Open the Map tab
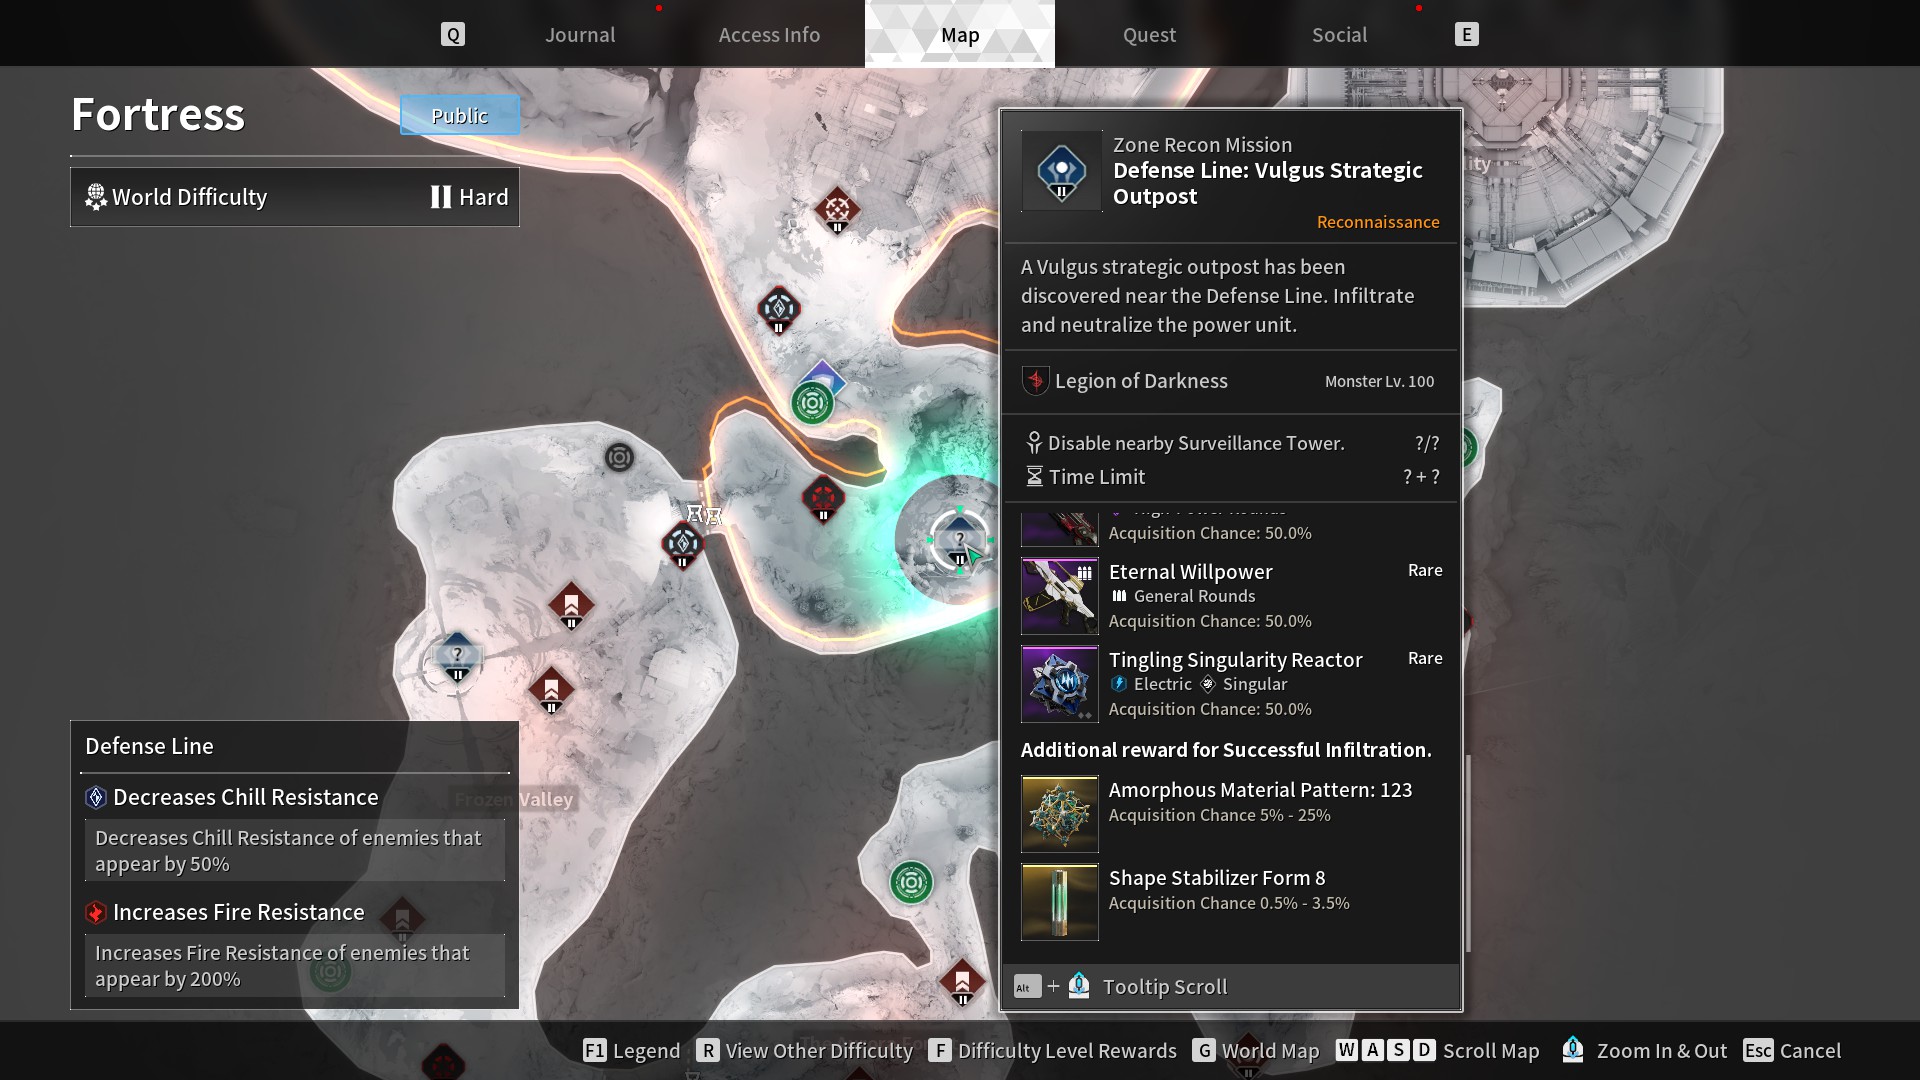This screenshot has height=1080, width=1920. [960, 33]
